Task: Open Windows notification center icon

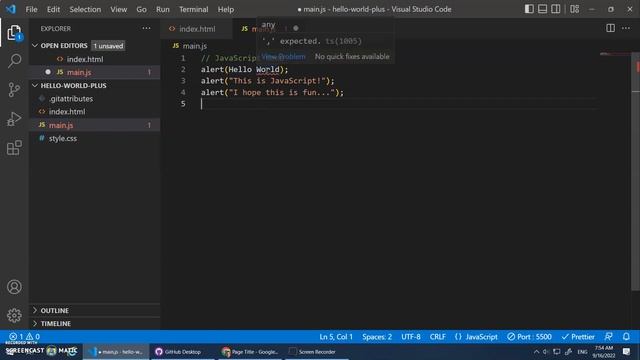Action: pyautogui.click(x=627, y=351)
